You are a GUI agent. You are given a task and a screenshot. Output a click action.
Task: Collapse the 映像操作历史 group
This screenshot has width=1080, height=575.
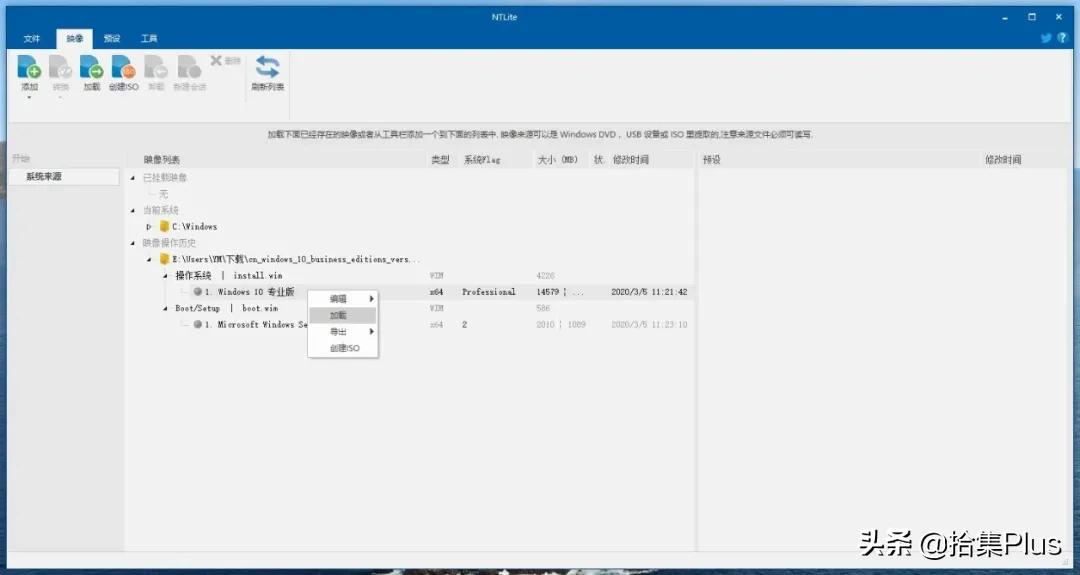133,242
